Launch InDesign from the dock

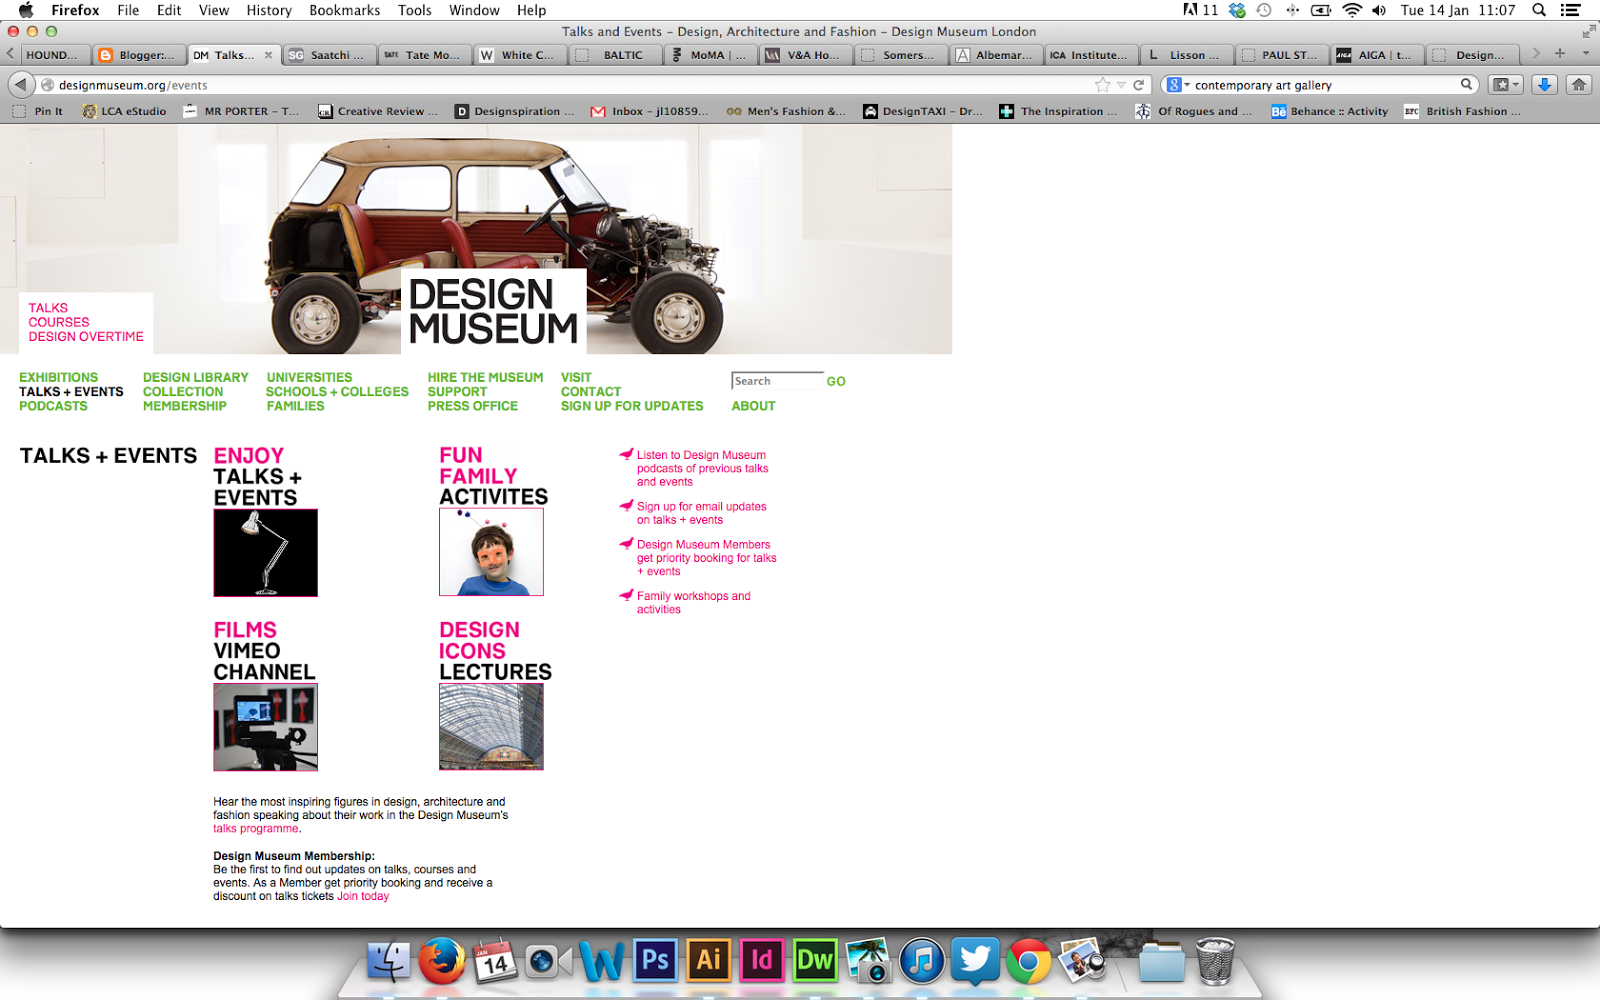point(761,961)
